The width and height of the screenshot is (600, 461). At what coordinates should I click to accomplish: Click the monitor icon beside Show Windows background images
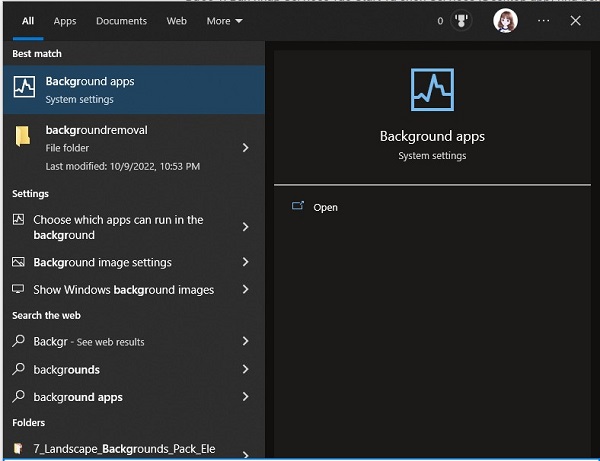(x=19, y=290)
